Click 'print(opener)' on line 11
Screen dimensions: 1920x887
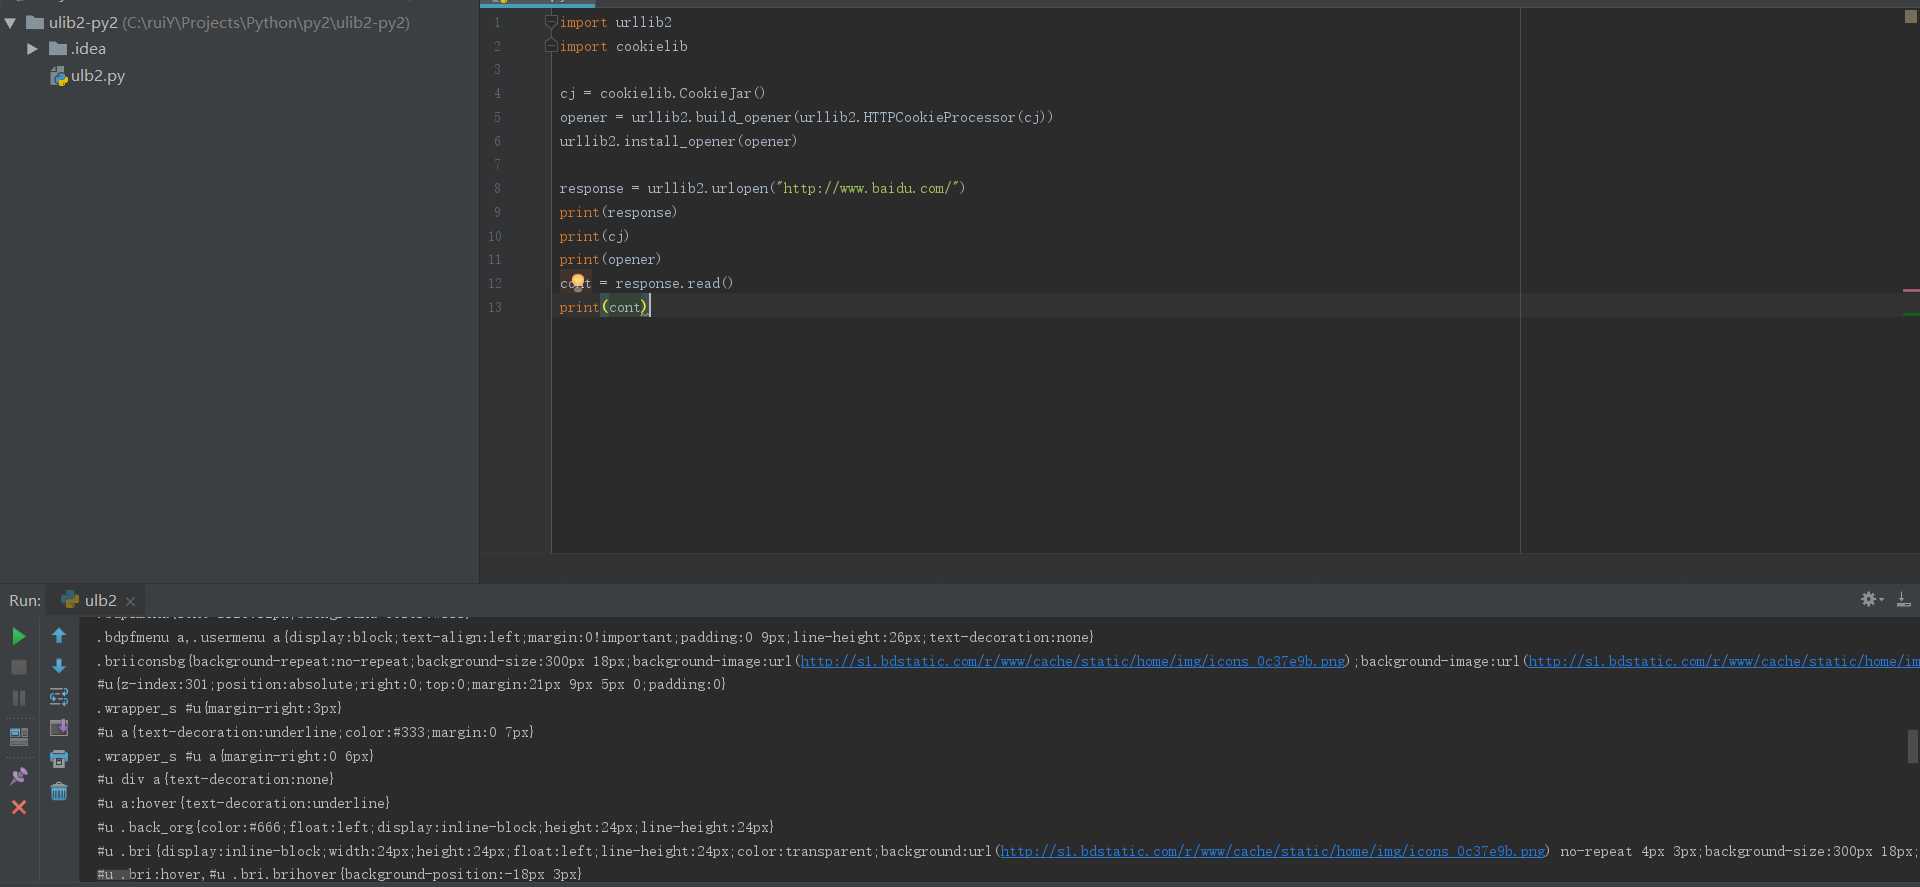[610, 259]
